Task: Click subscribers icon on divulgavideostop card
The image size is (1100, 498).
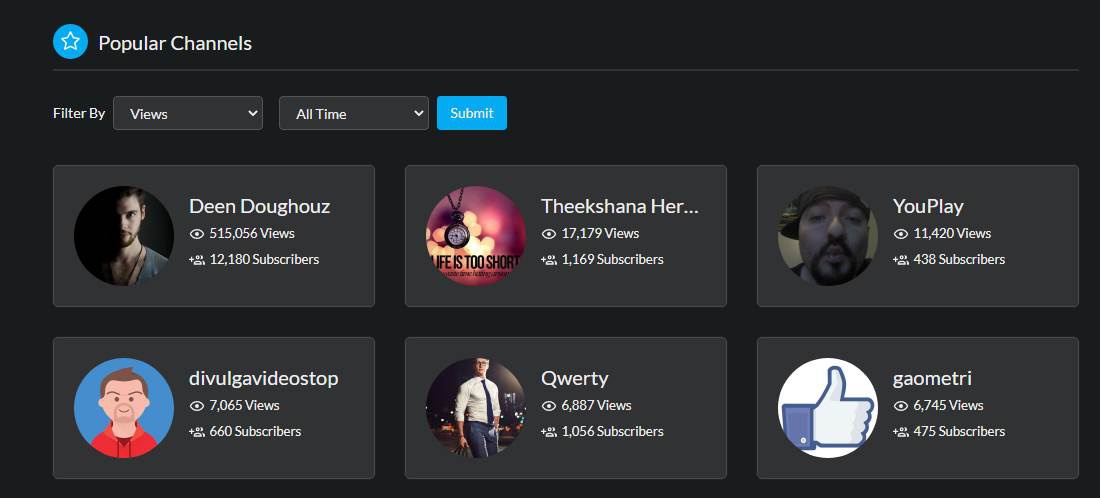Action: (x=196, y=432)
